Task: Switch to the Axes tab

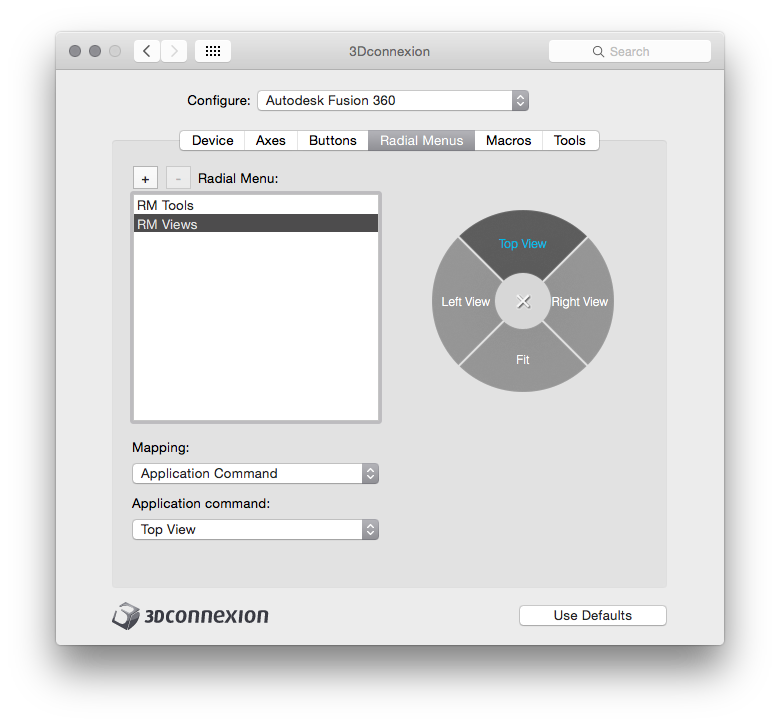Action: [271, 141]
